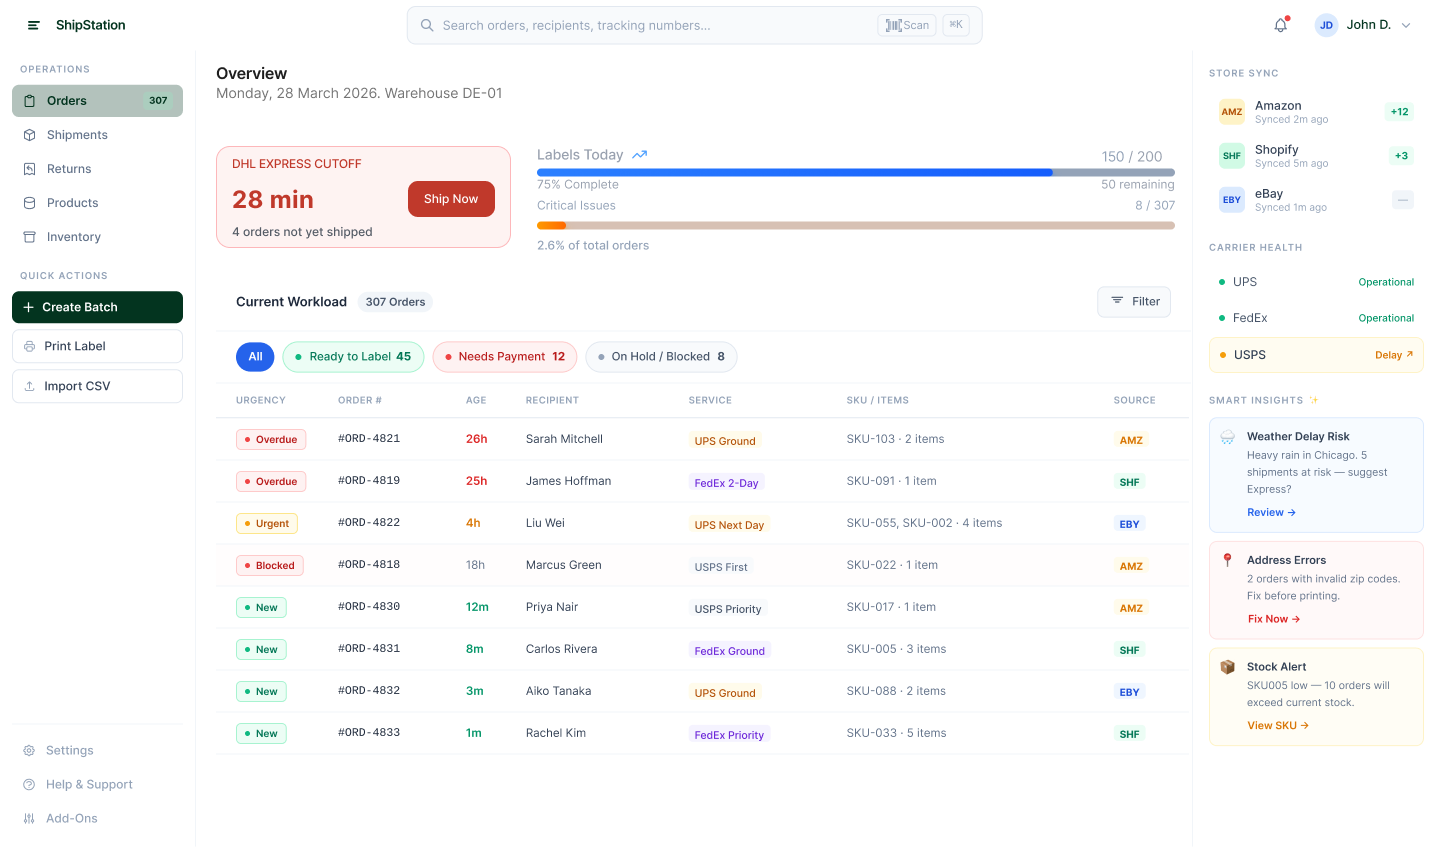1440x847 pixels.
Task: Toggle the On Hold / Blocked filter chip
Action: point(661,357)
